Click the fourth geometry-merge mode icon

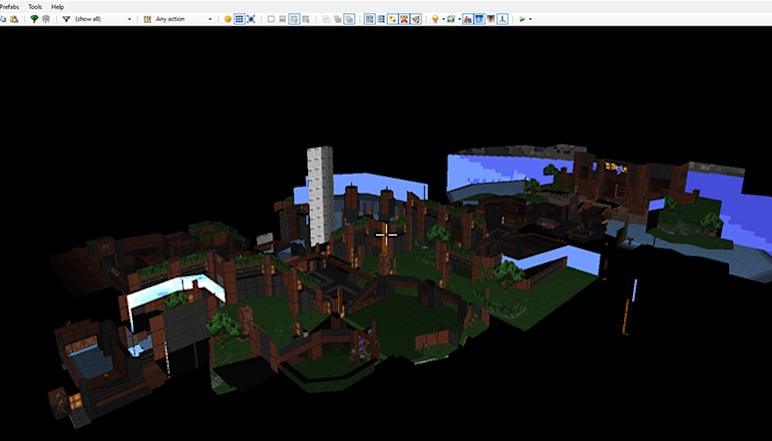pyautogui.click(x=306, y=19)
